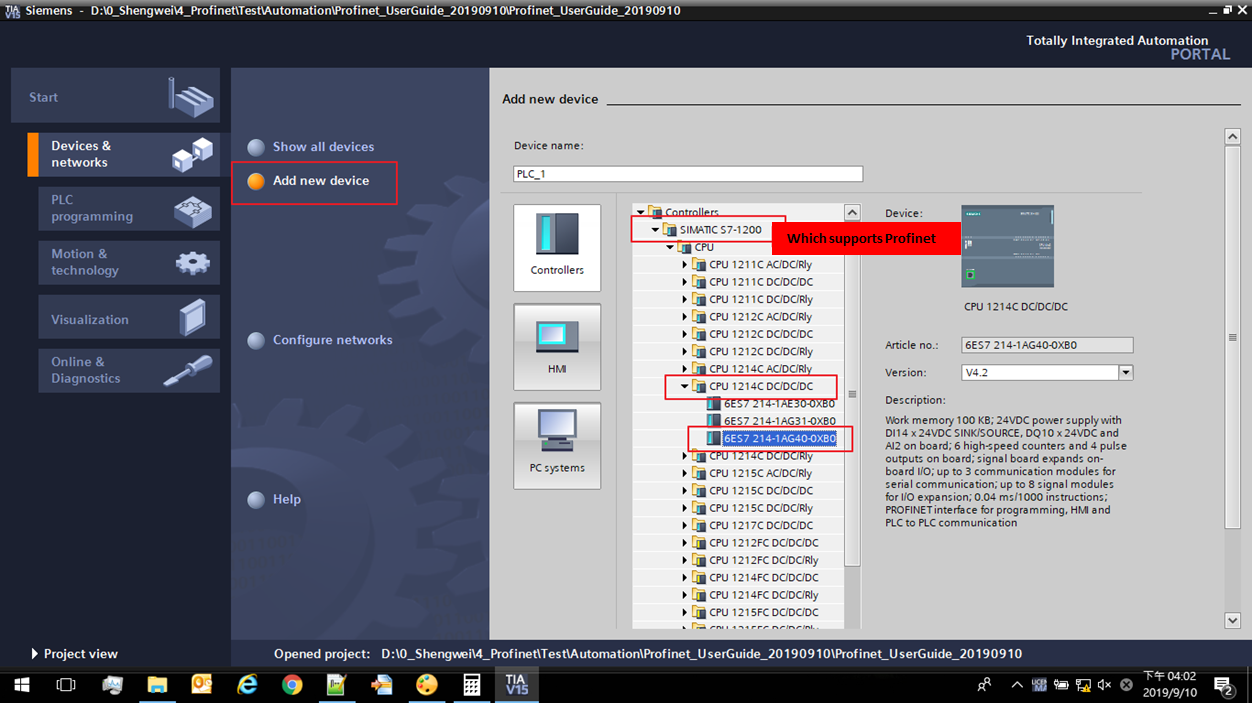This screenshot has height=703, width=1252.
Task: Select CPU 1211C DC/DC/Rly in tree
Action: coord(760,300)
